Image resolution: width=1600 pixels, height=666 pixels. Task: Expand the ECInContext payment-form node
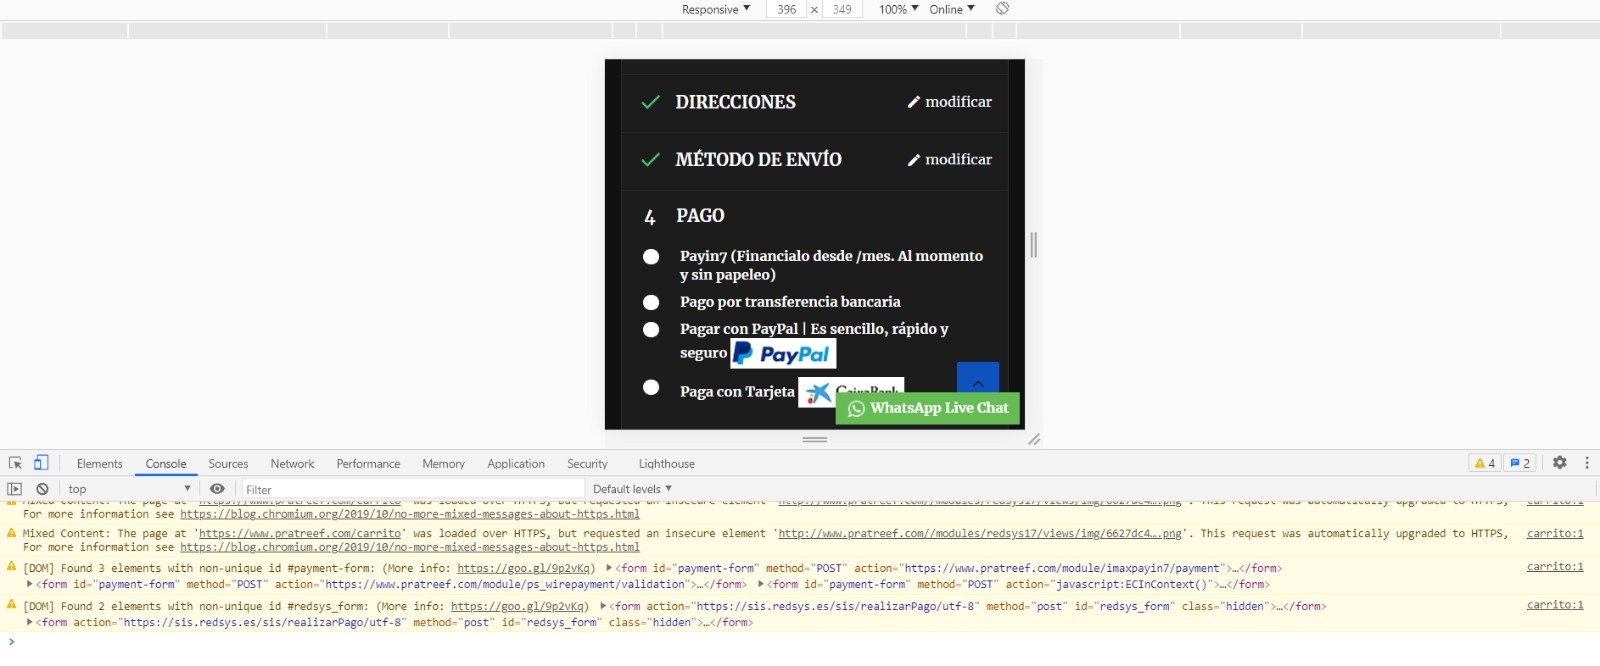pyautogui.click(x=761, y=584)
